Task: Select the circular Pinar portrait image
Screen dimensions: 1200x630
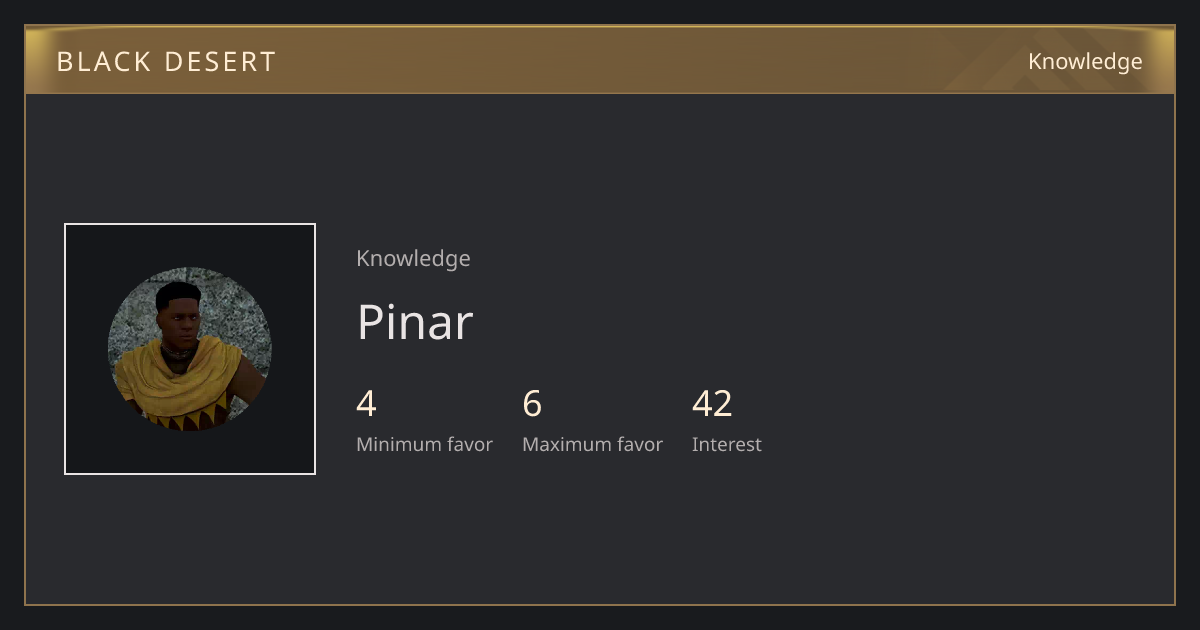Action: point(190,349)
